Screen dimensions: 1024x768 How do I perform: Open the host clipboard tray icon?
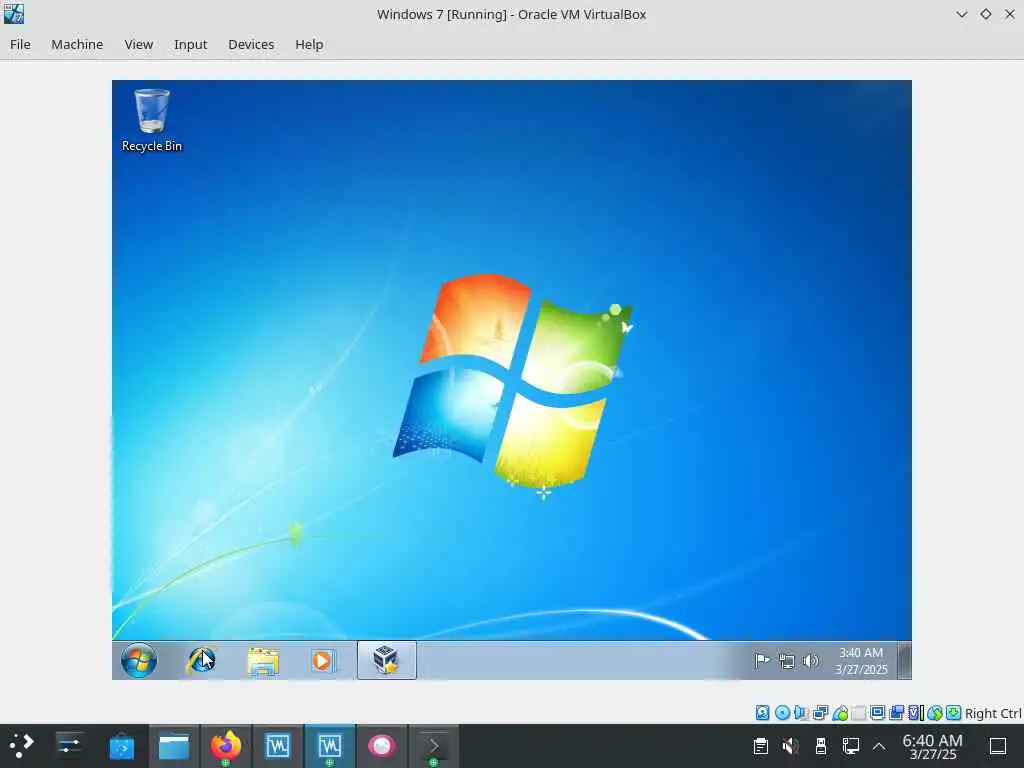(x=761, y=746)
